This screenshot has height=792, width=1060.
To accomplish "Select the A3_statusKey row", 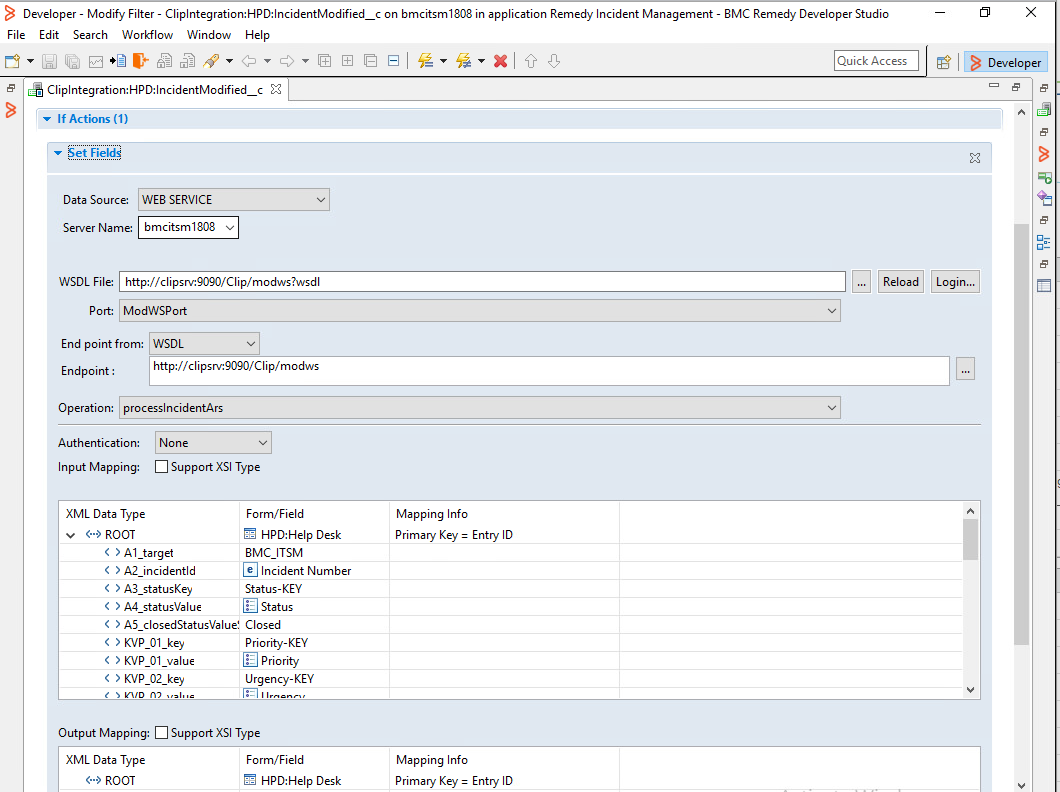I will [510, 589].
